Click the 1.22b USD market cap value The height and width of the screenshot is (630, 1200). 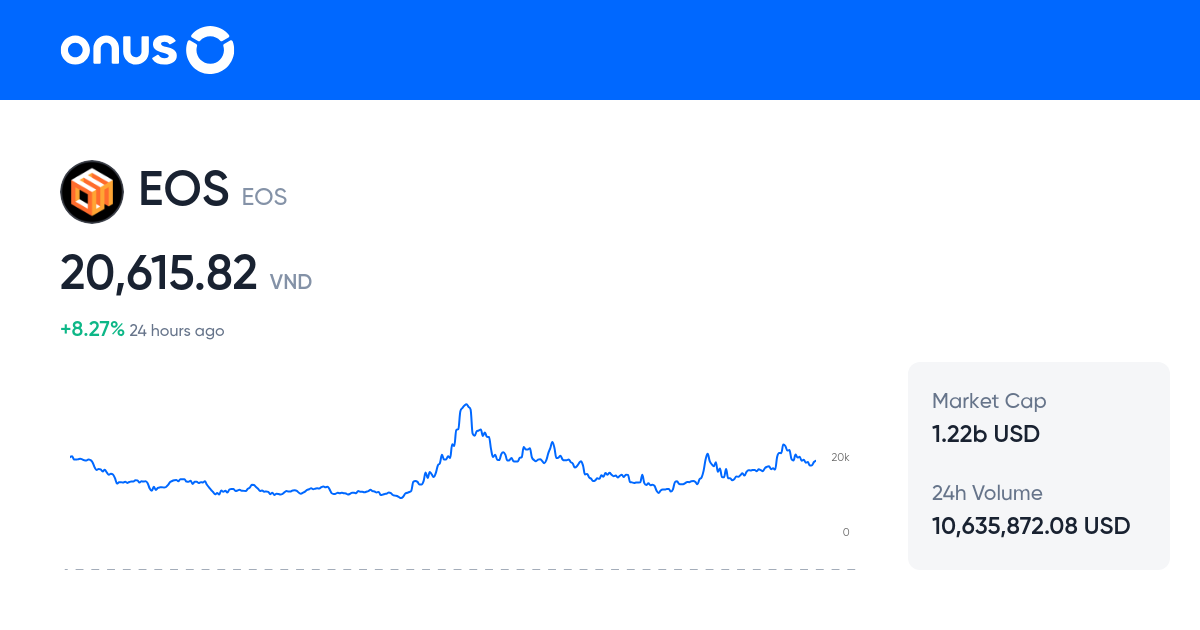(986, 434)
